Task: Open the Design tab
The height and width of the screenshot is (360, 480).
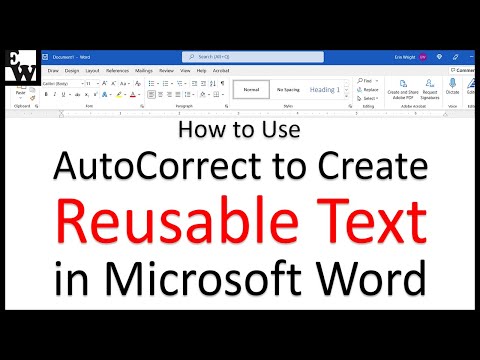Action: click(72, 71)
